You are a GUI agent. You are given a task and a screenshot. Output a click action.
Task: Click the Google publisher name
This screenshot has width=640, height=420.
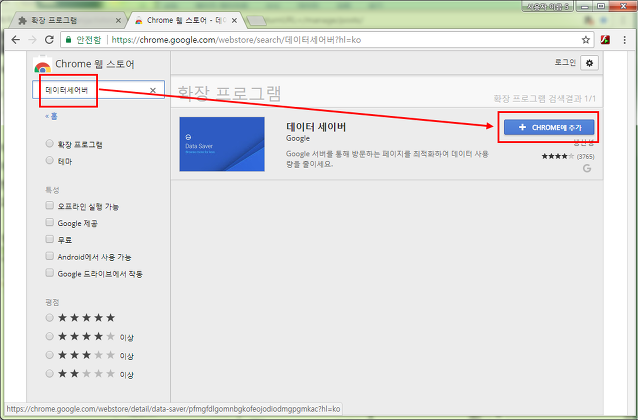point(298,138)
